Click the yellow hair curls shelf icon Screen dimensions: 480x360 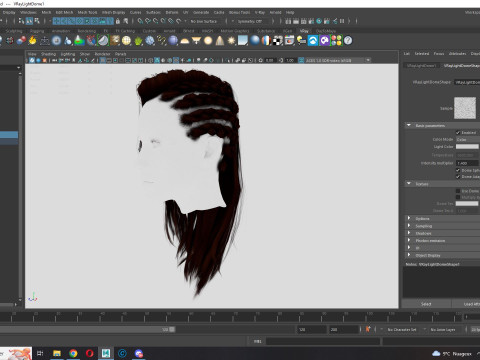[161, 41]
